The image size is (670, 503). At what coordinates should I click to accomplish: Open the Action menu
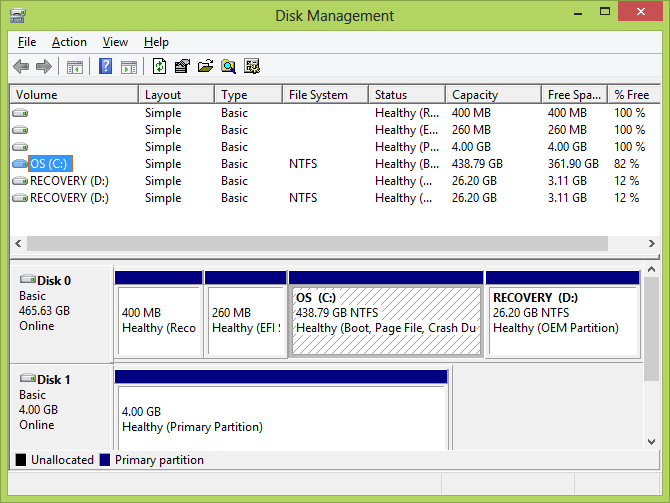(69, 42)
